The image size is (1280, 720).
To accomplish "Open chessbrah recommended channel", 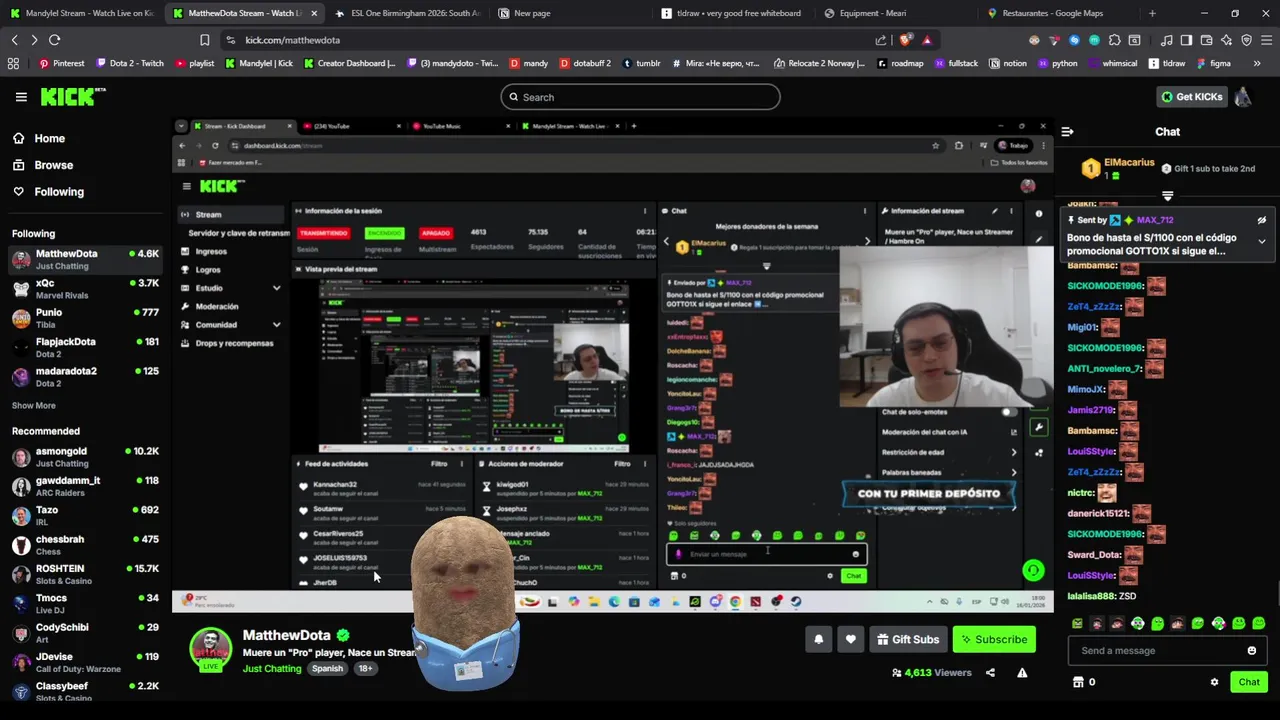I will (85, 545).
